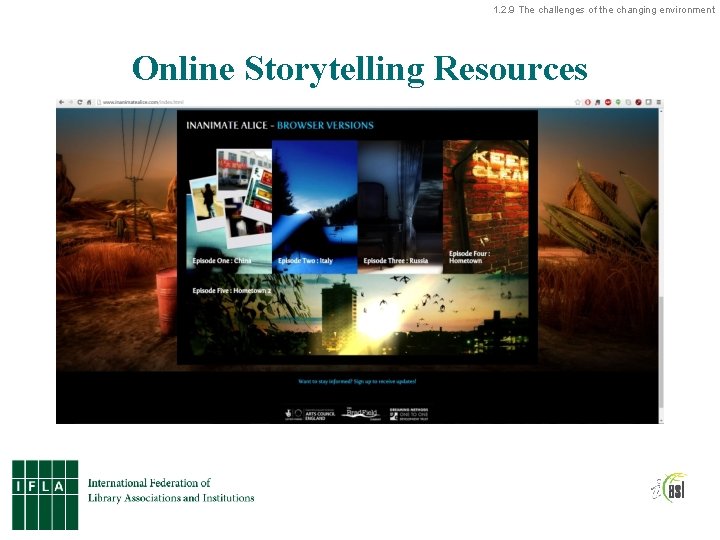Viewport: 720px width, 540px height.
Task: Click the 'Browser Versions' heading text
Action: point(325,125)
